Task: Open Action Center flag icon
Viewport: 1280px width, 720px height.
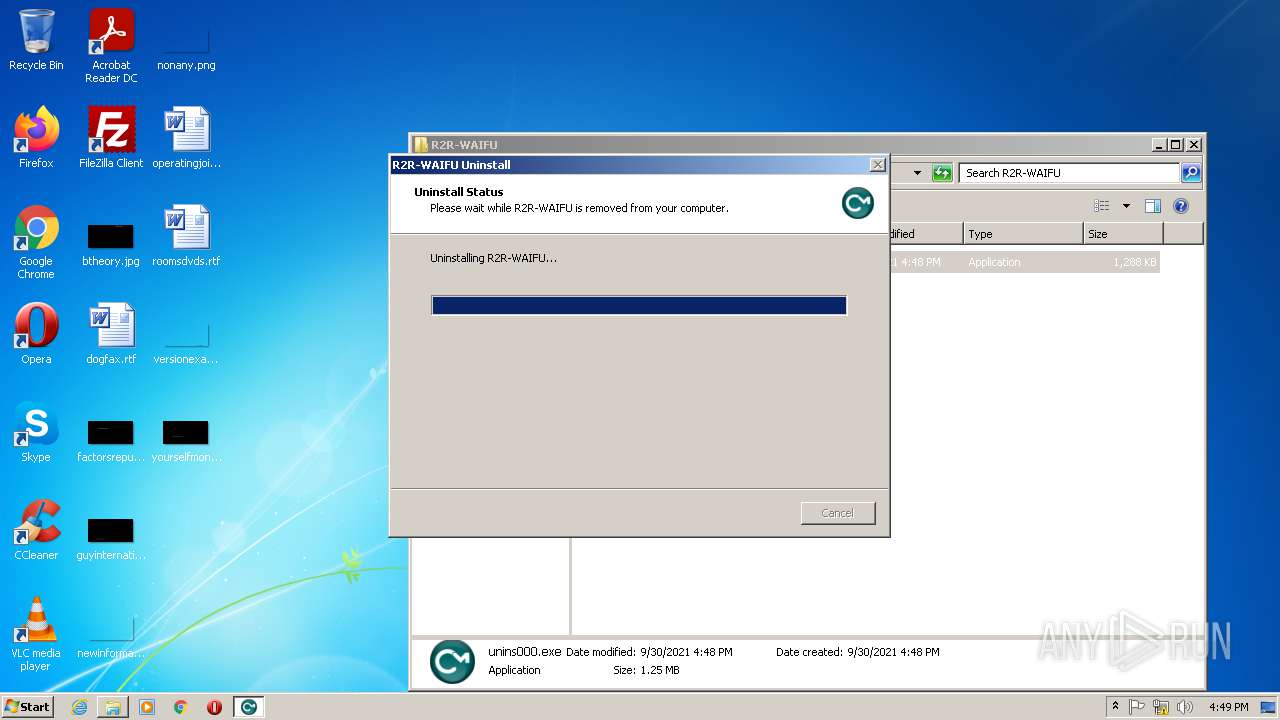Action: [x=1137, y=707]
